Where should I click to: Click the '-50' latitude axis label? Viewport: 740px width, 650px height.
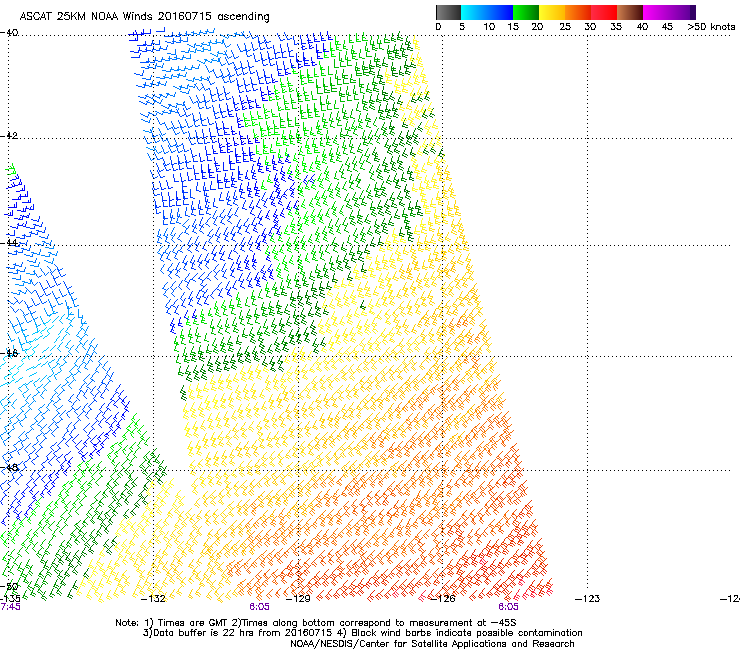pos(9,586)
